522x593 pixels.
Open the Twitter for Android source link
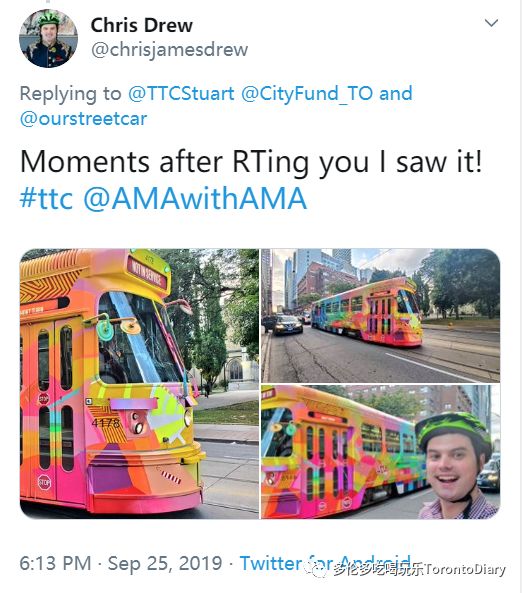tap(325, 563)
